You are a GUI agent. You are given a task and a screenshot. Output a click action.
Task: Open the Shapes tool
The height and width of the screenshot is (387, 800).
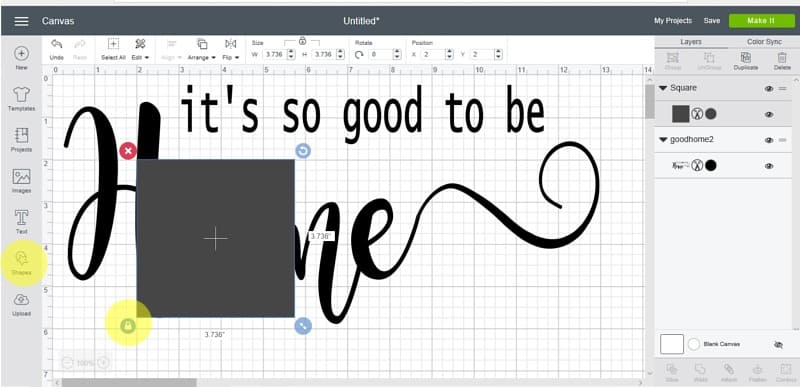21,263
